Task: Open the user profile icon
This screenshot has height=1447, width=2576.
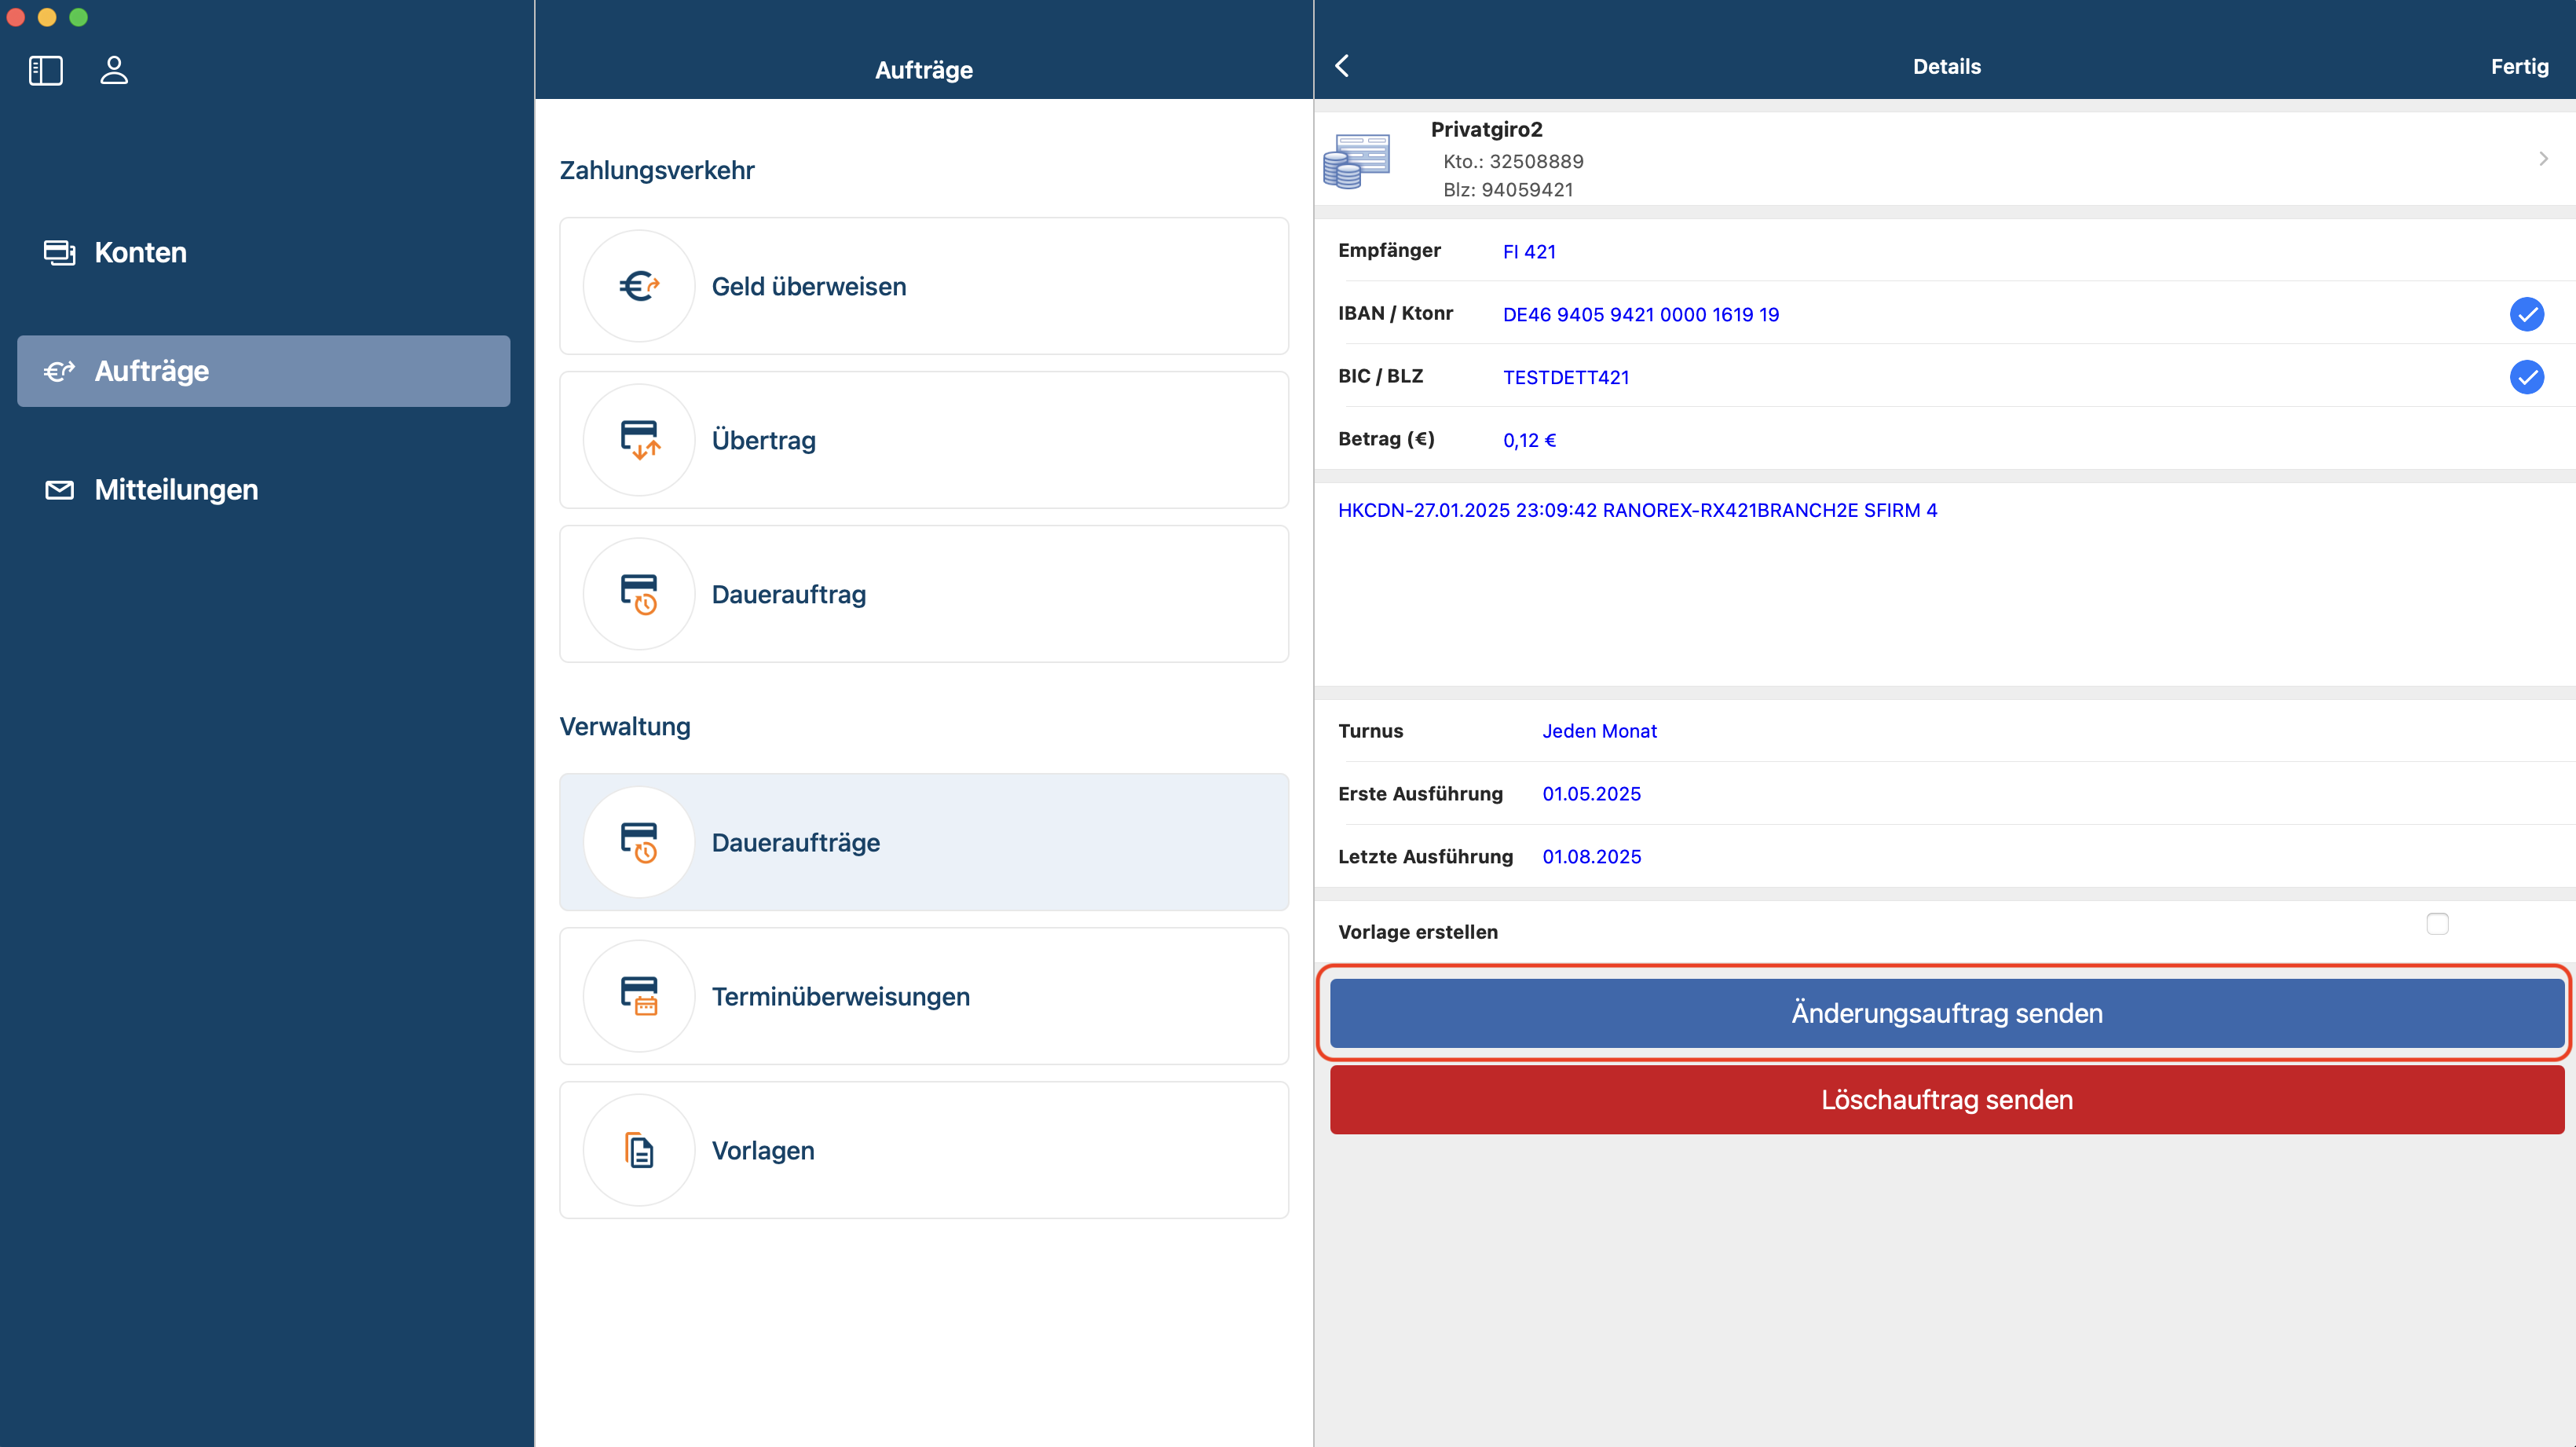Action: click(114, 70)
